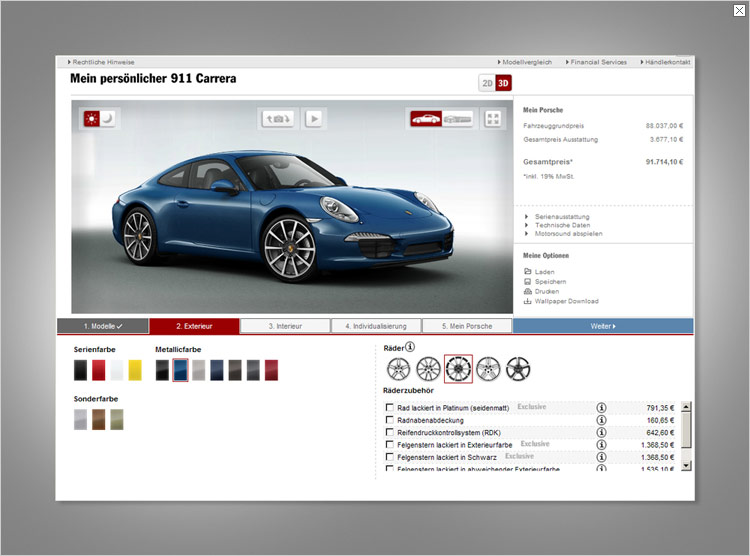Image resolution: width=750 pixels, height=556 pixels.
Task: Select the fifth black wheel design
Action: point(518,369)
